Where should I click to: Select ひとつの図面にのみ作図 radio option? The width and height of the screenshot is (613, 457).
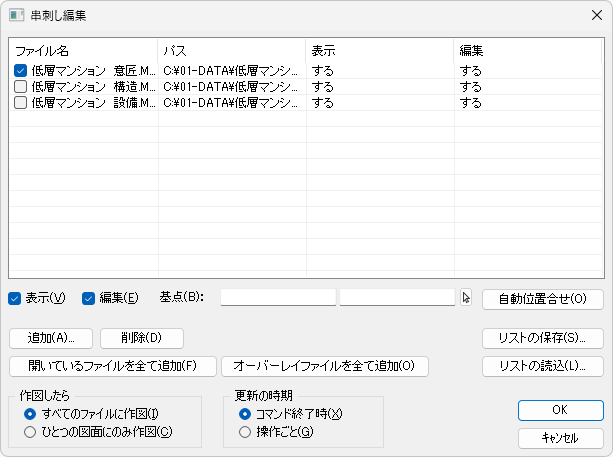[30, 432]
